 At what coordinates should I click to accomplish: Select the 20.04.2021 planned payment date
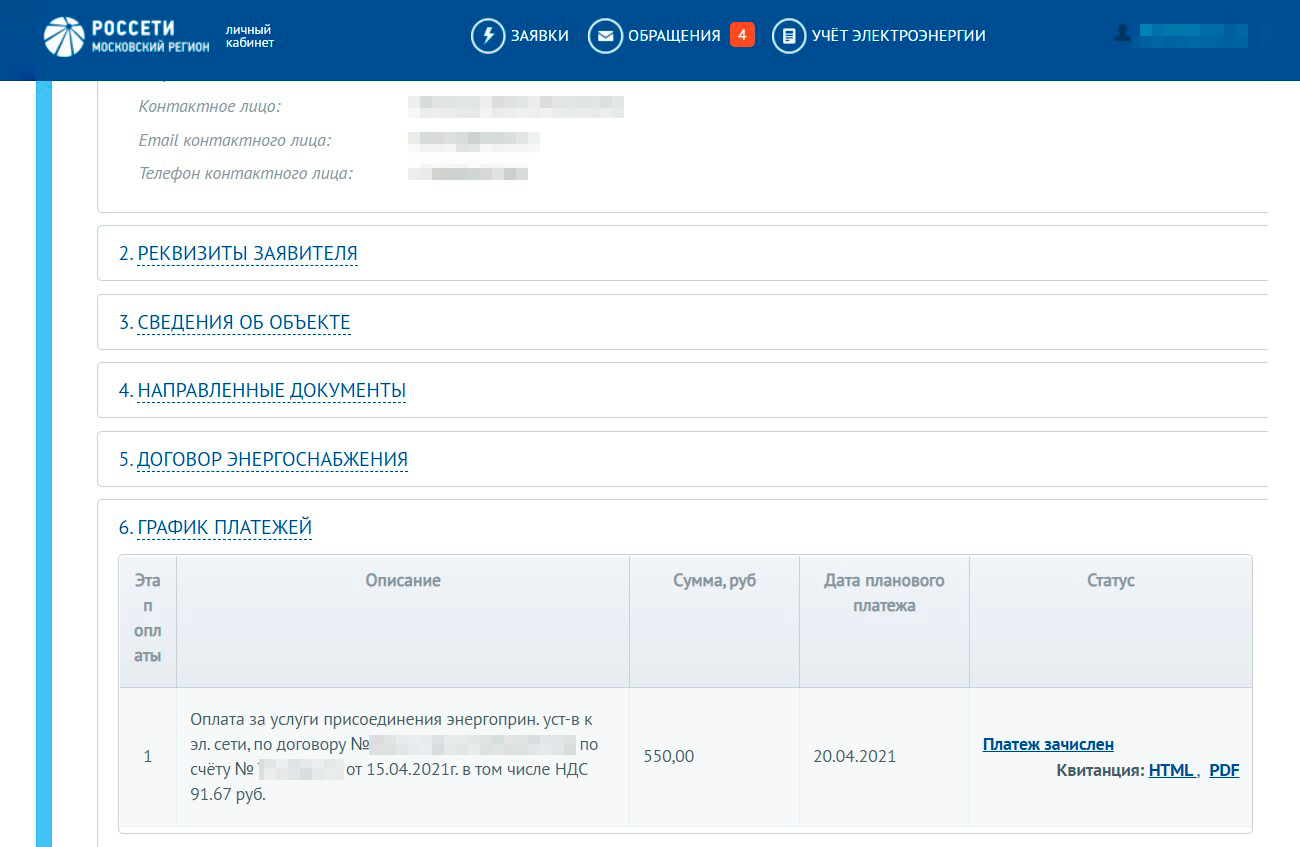[884, 757]
